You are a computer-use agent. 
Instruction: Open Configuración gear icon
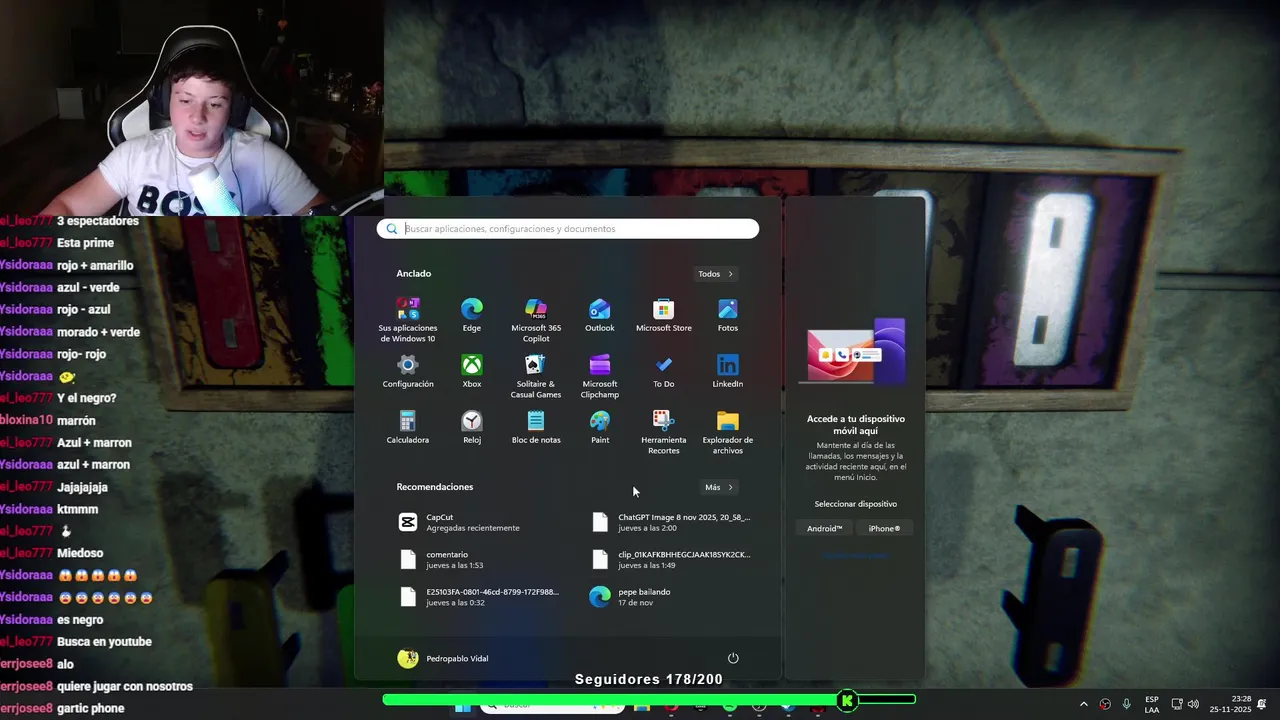pyautogui.click(x=408, y=372)
